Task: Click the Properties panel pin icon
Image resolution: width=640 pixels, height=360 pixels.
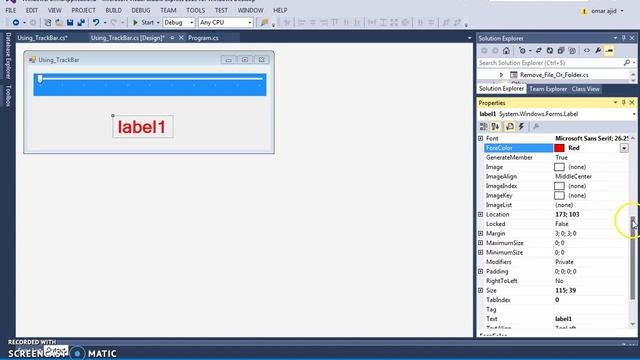Action: pyautogui.click(x=624, y=102)
